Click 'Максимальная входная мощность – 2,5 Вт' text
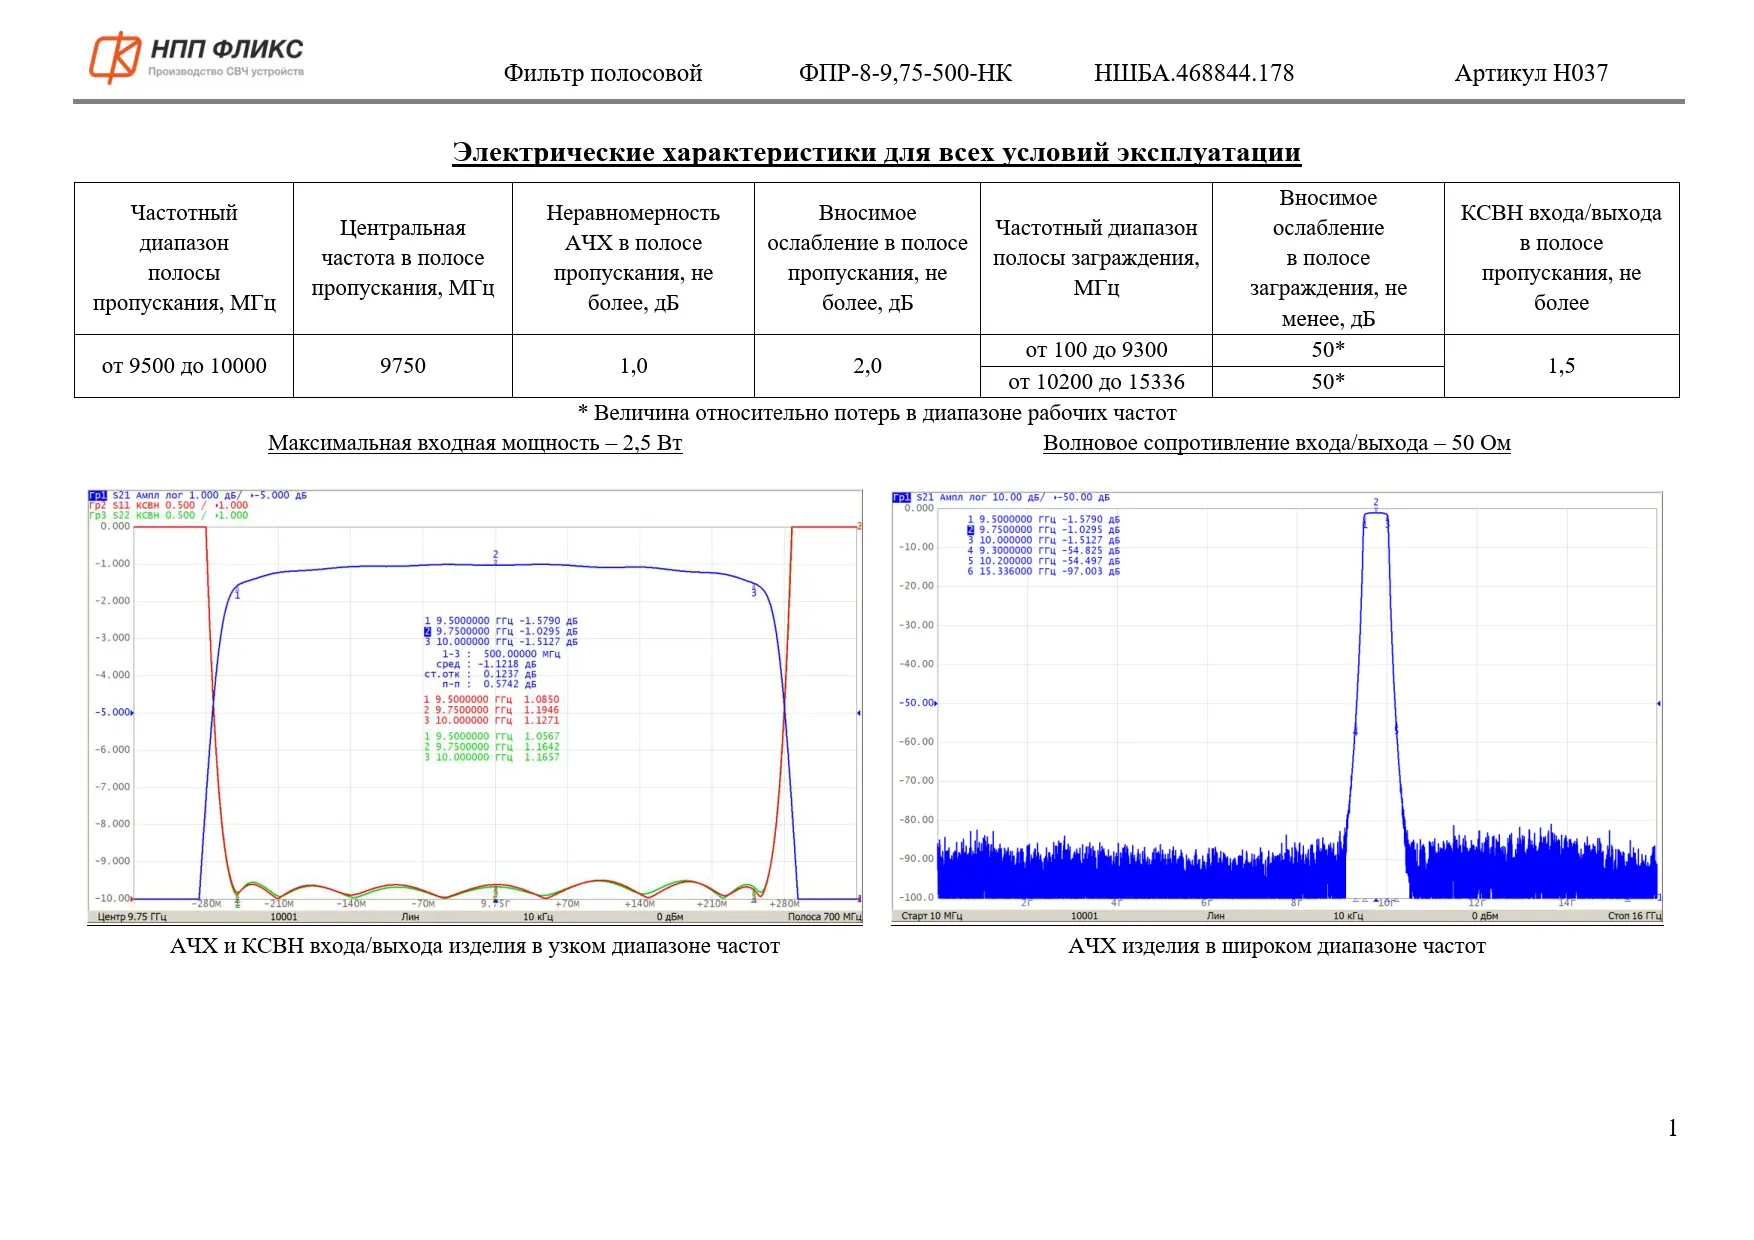The width and height of the screenshot is (1754, 1240). [x=475, y=443]
